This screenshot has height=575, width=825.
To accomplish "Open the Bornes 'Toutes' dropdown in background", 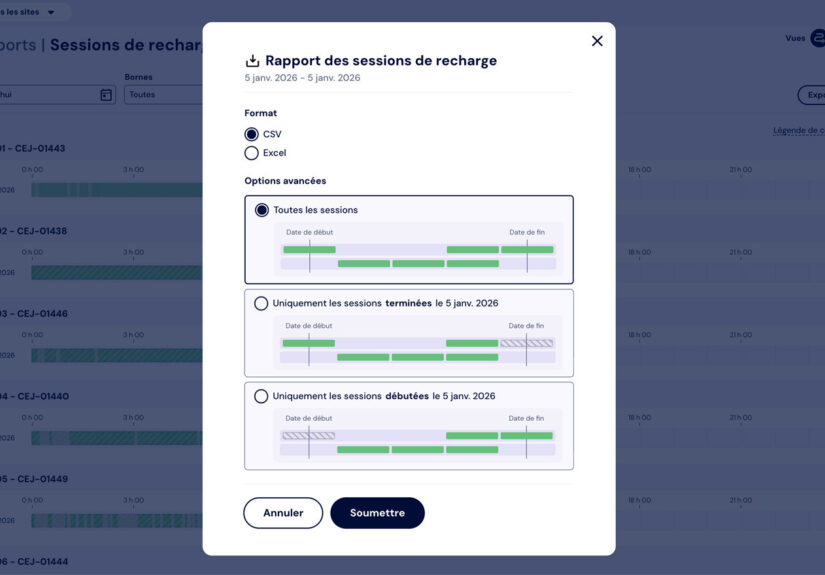I will 163,95.
